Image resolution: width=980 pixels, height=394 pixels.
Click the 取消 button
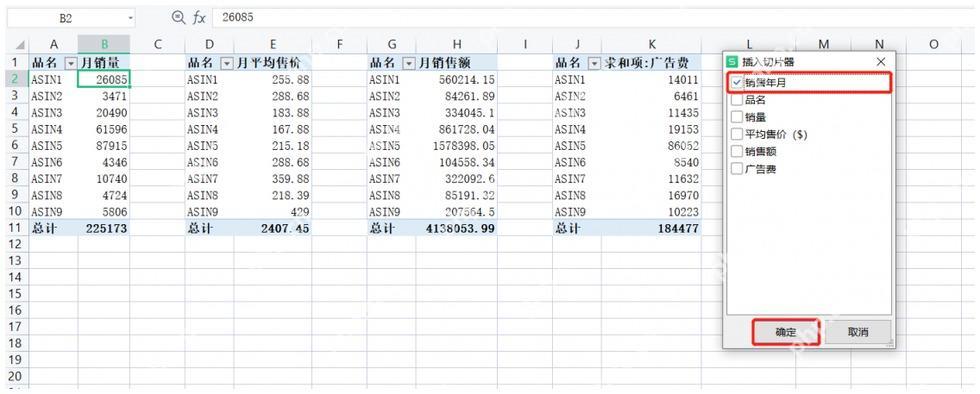858,333
